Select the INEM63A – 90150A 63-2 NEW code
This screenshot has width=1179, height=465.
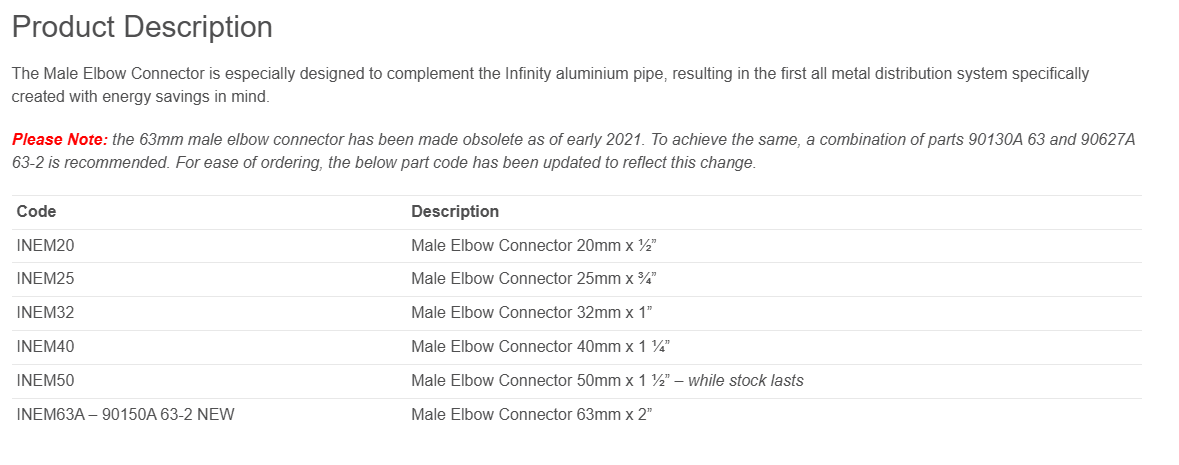pos(125,414)
